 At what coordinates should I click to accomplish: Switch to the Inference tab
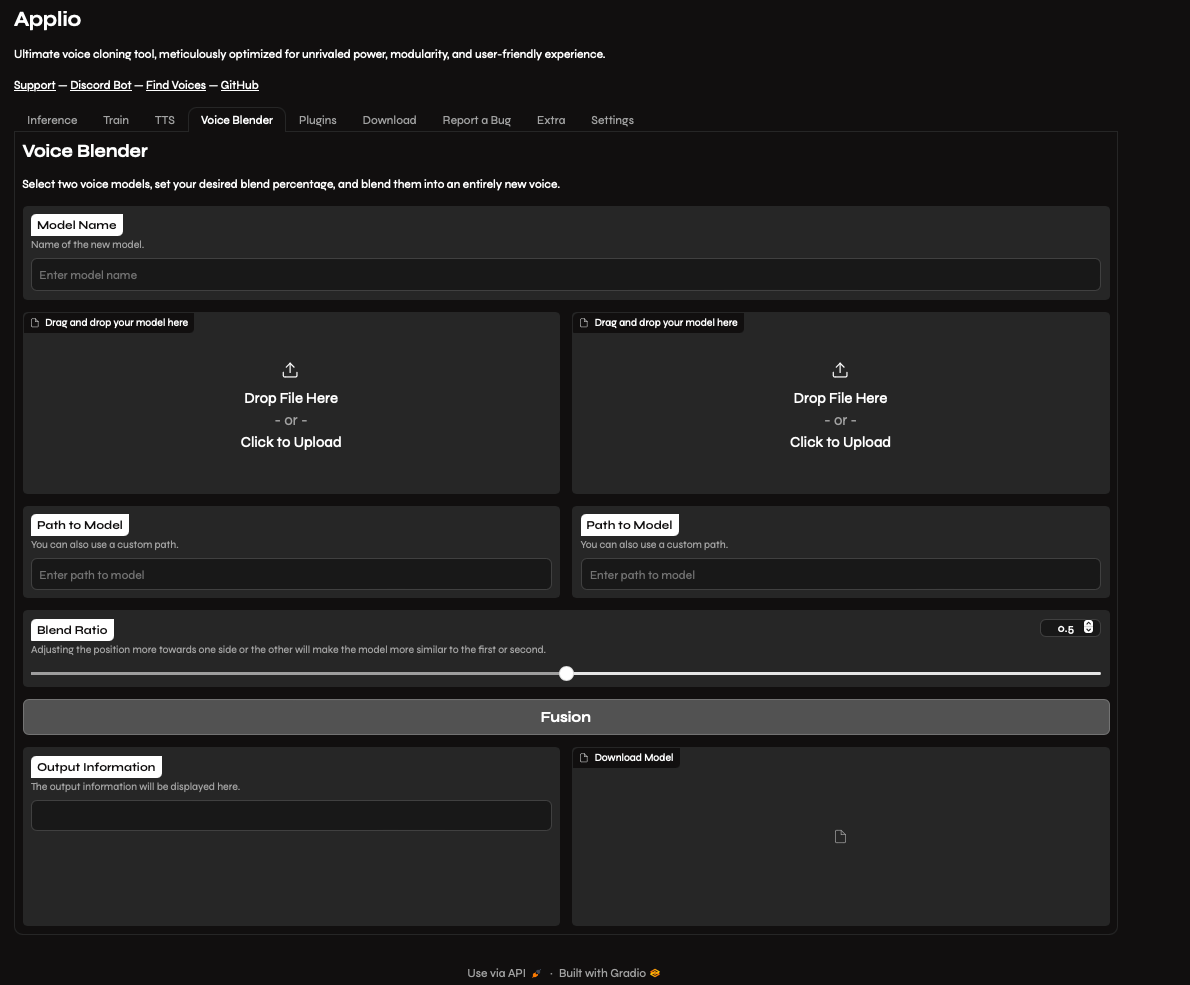[x=52, y=120]
